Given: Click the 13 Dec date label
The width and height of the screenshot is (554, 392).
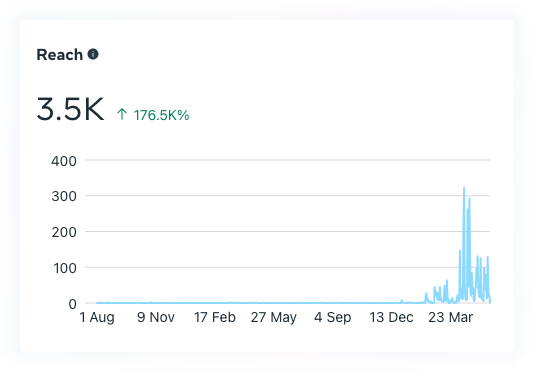Looking at the screenshot, I should point(391,317).
